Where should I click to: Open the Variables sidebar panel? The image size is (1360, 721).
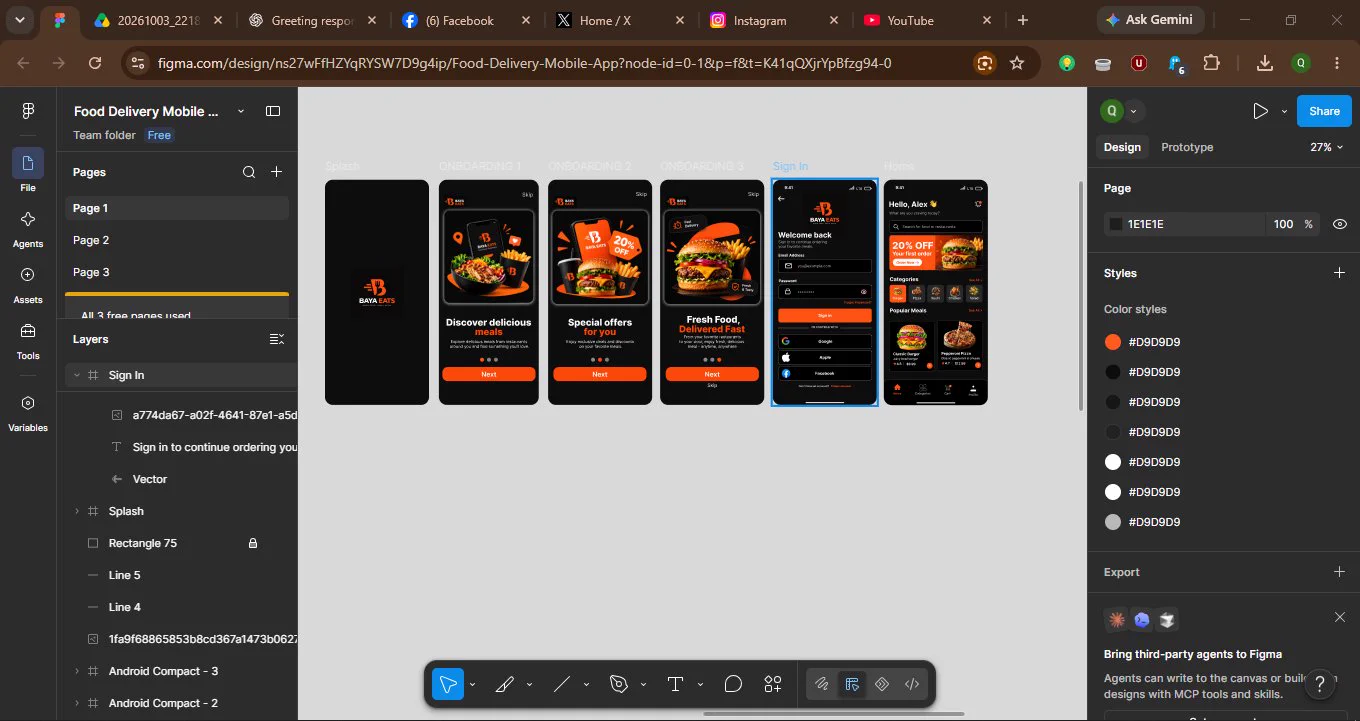pos(28,413)
